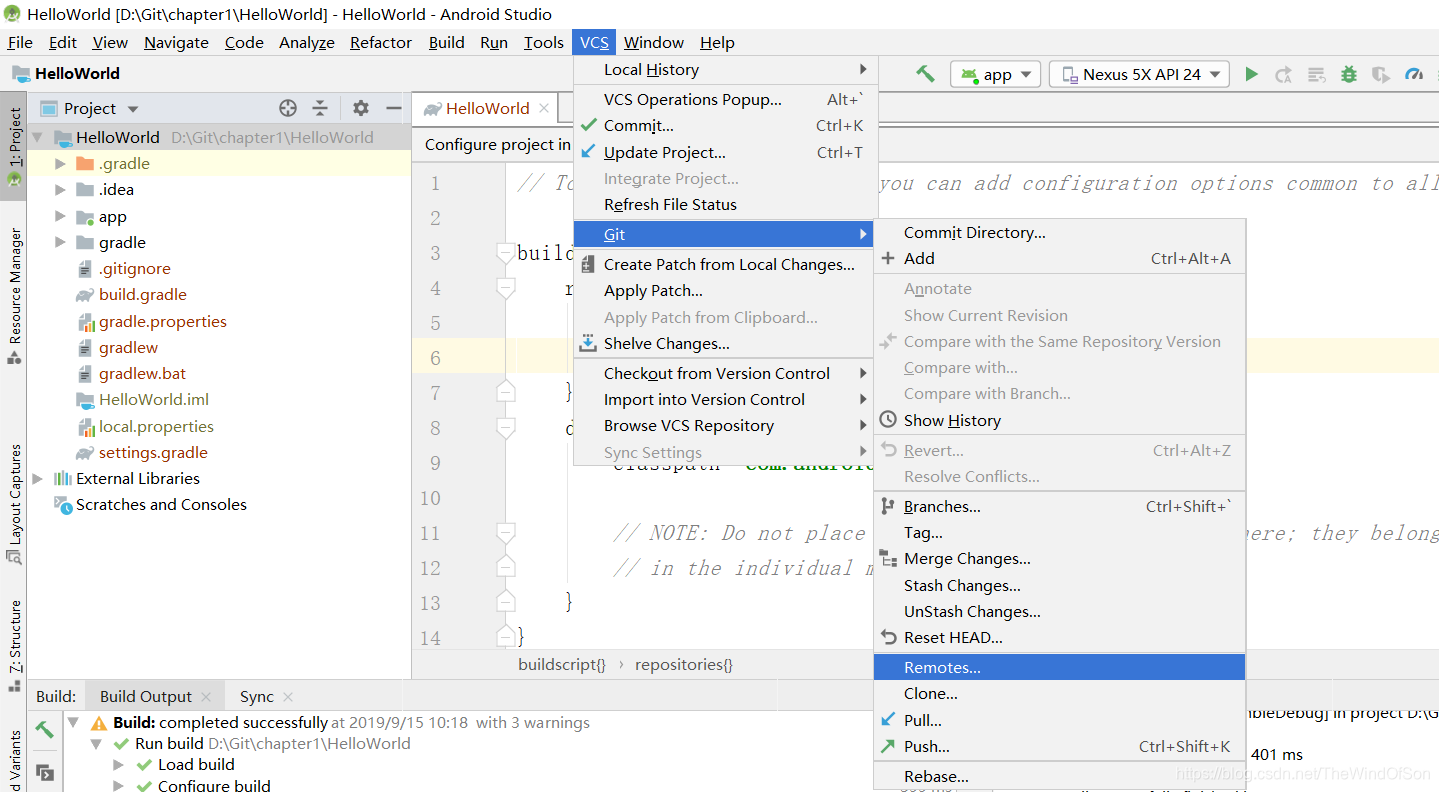This screenshot has width=1439, height=792.
Task: Click Add in the Git submenu
Action: pos(1059,259)
